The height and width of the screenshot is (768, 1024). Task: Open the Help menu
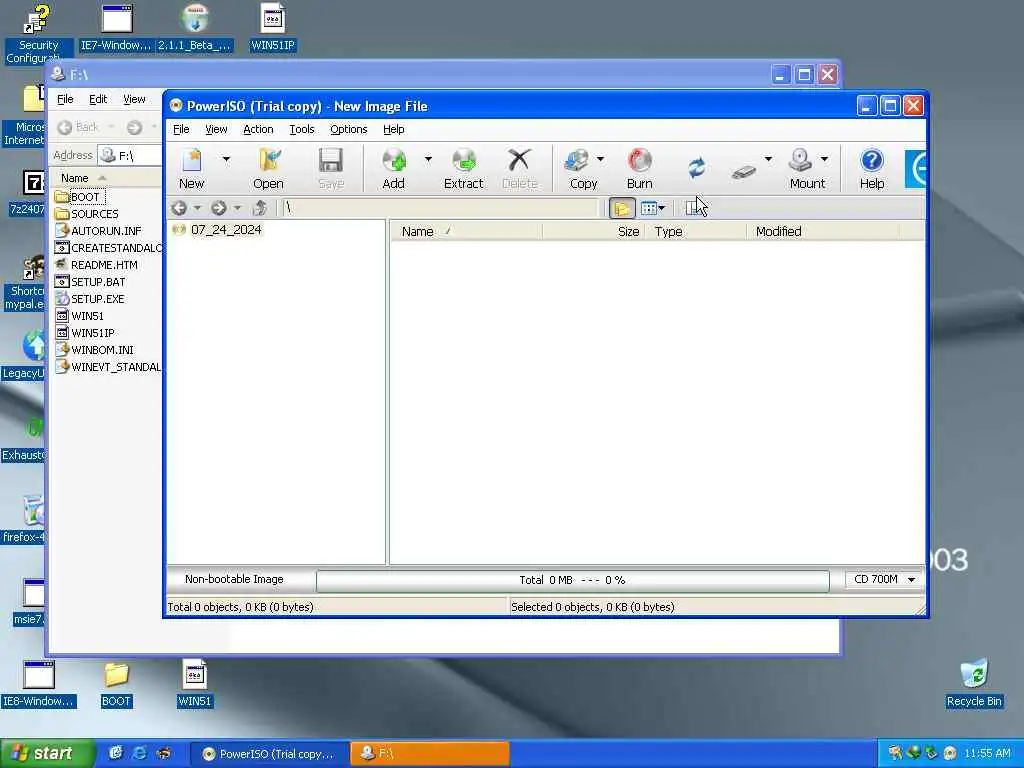(393, 129)
